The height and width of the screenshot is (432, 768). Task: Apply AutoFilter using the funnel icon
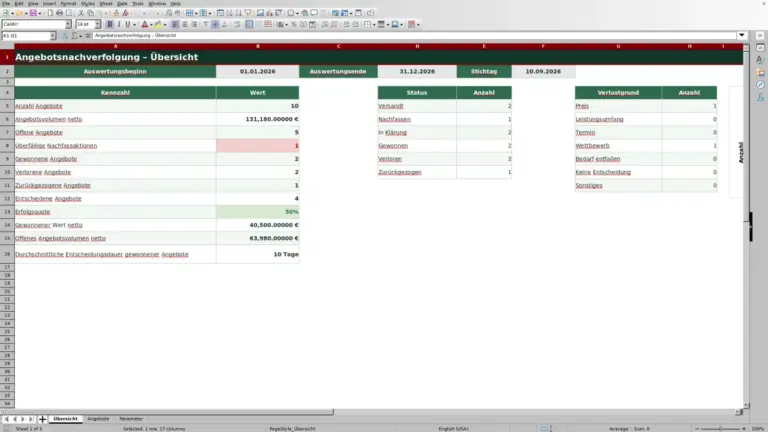tap(248, 13)
